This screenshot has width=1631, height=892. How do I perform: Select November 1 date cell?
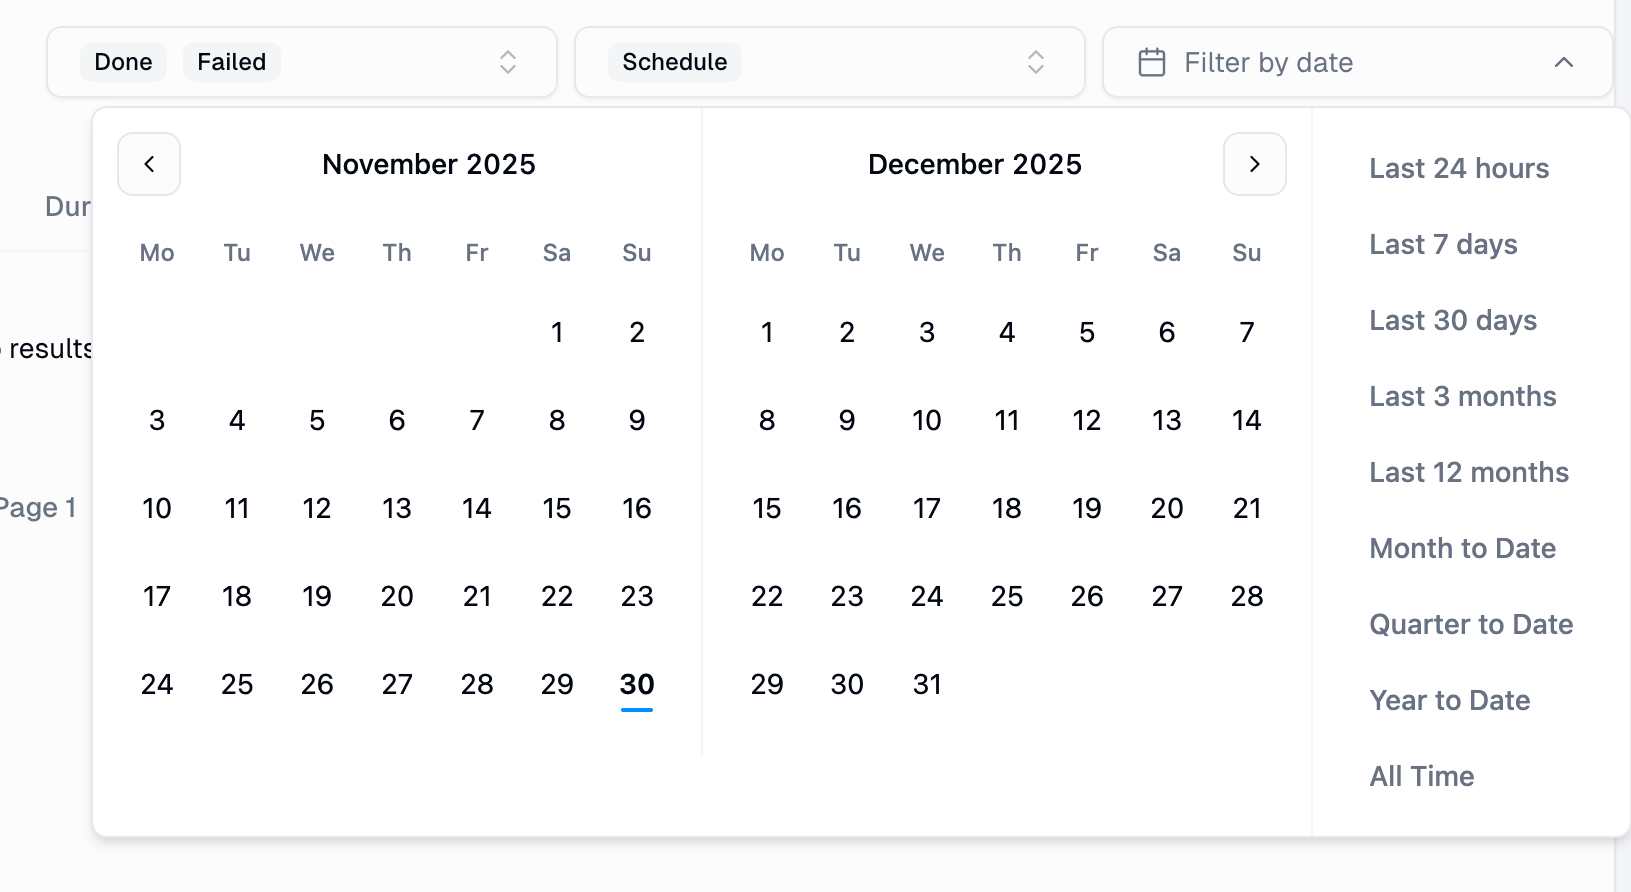557,332
